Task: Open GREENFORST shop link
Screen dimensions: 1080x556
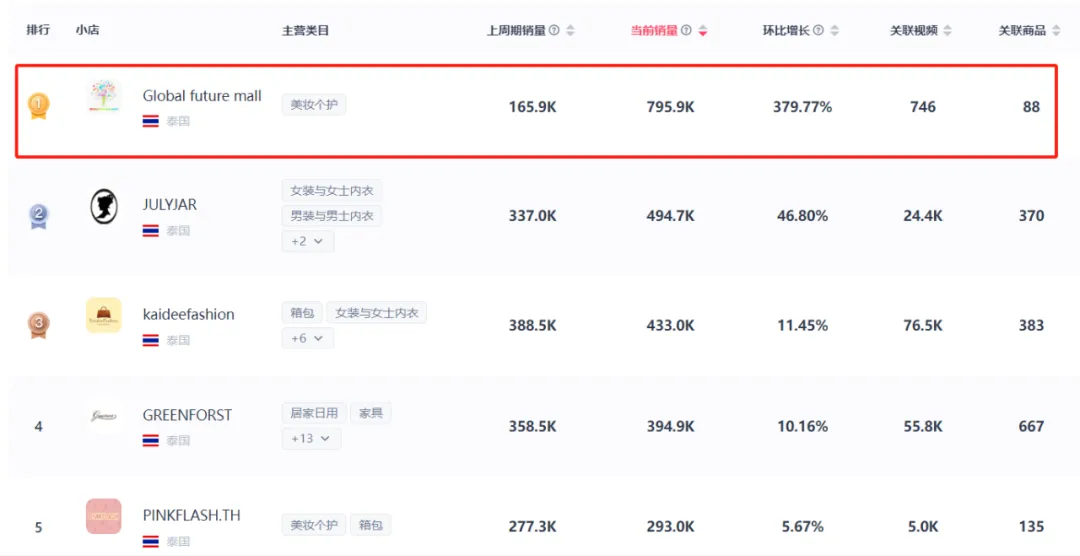Action: tap(187, 415)
